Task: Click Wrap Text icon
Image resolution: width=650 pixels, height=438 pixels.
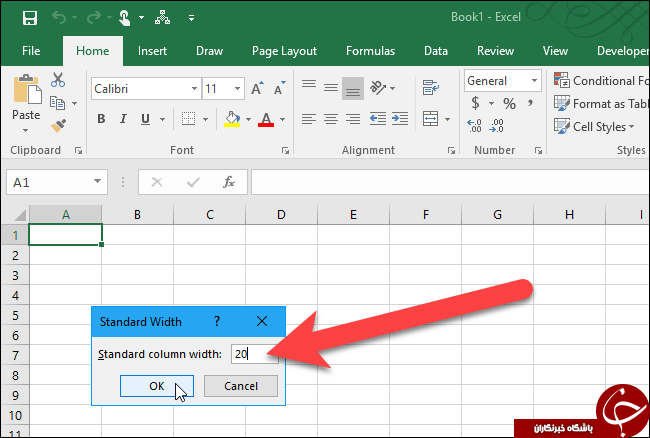Action: pyautogui.click(x=431, y=87)
